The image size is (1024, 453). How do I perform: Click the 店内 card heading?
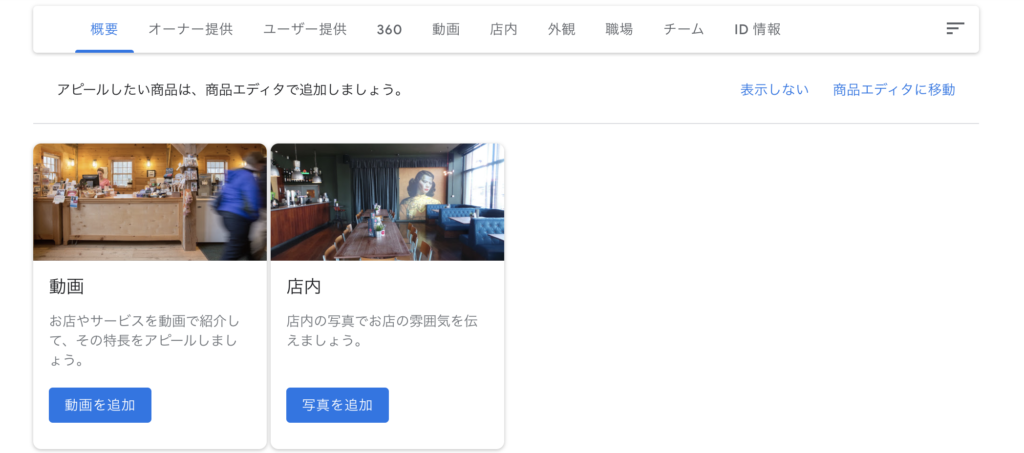click(304, 287)
